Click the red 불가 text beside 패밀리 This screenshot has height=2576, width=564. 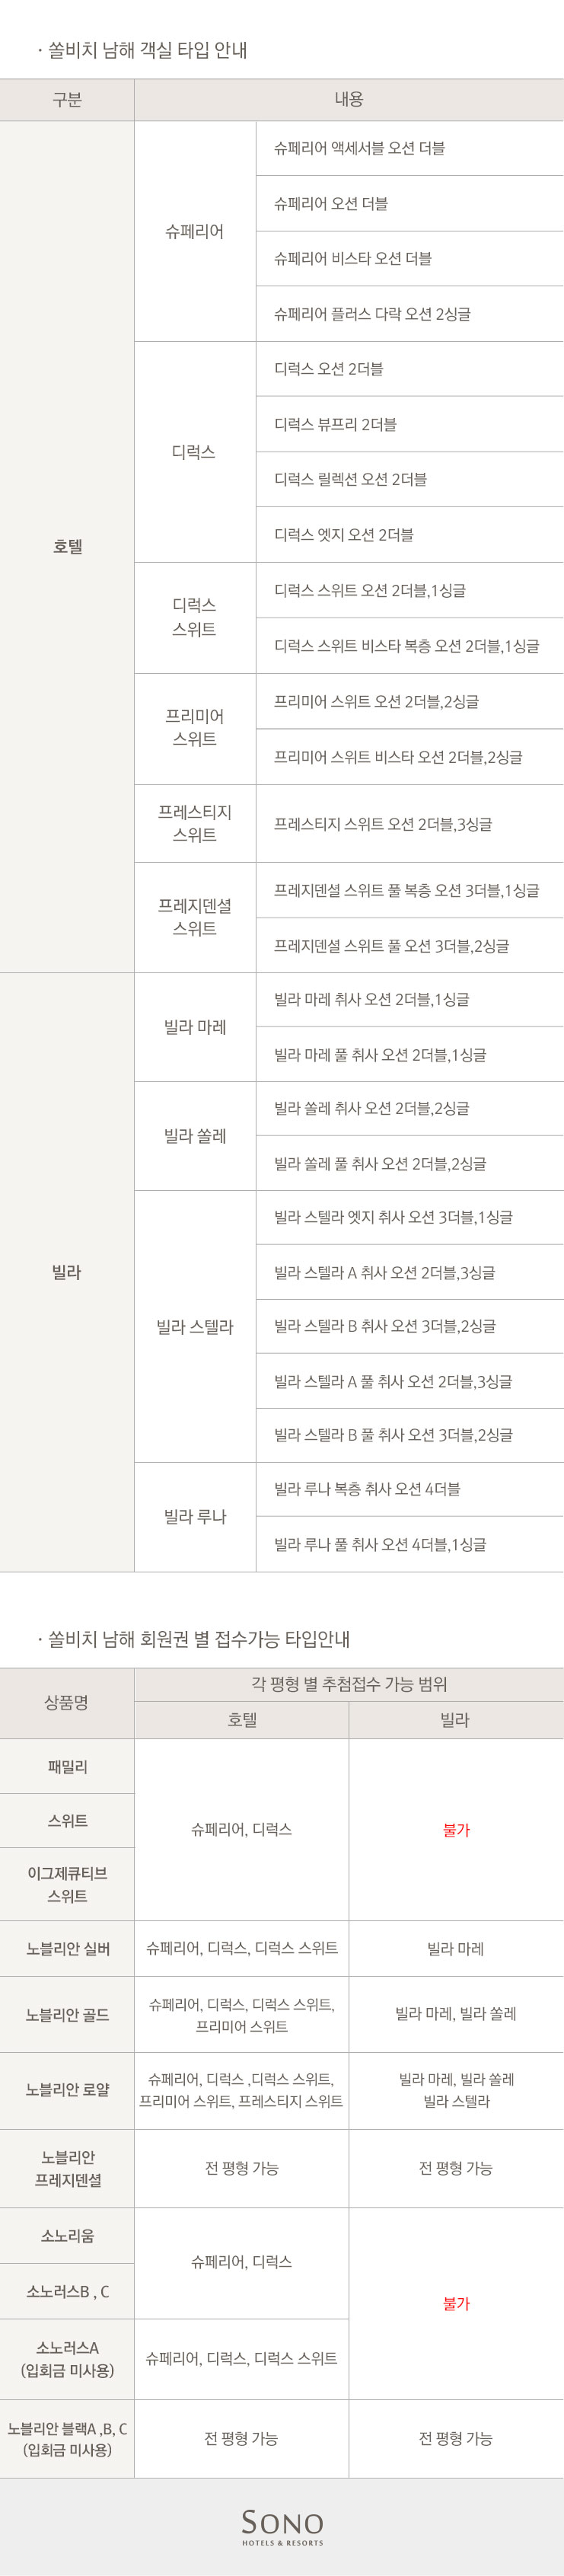pos(456,1829)
